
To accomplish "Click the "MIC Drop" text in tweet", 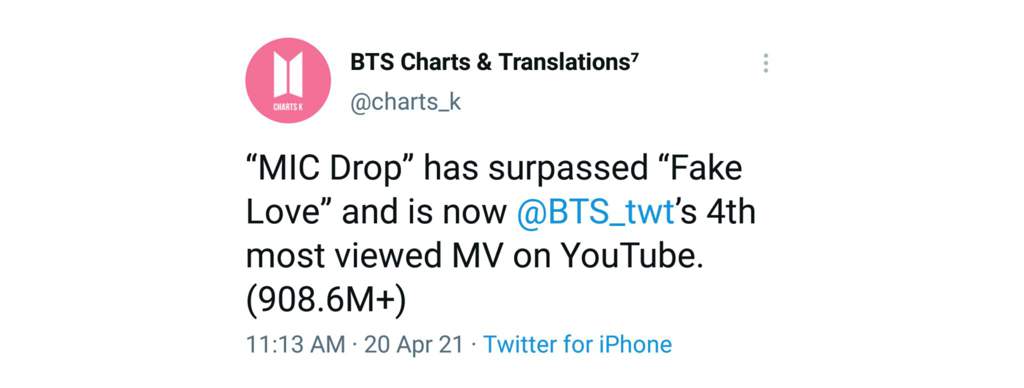I will [331, 170].
